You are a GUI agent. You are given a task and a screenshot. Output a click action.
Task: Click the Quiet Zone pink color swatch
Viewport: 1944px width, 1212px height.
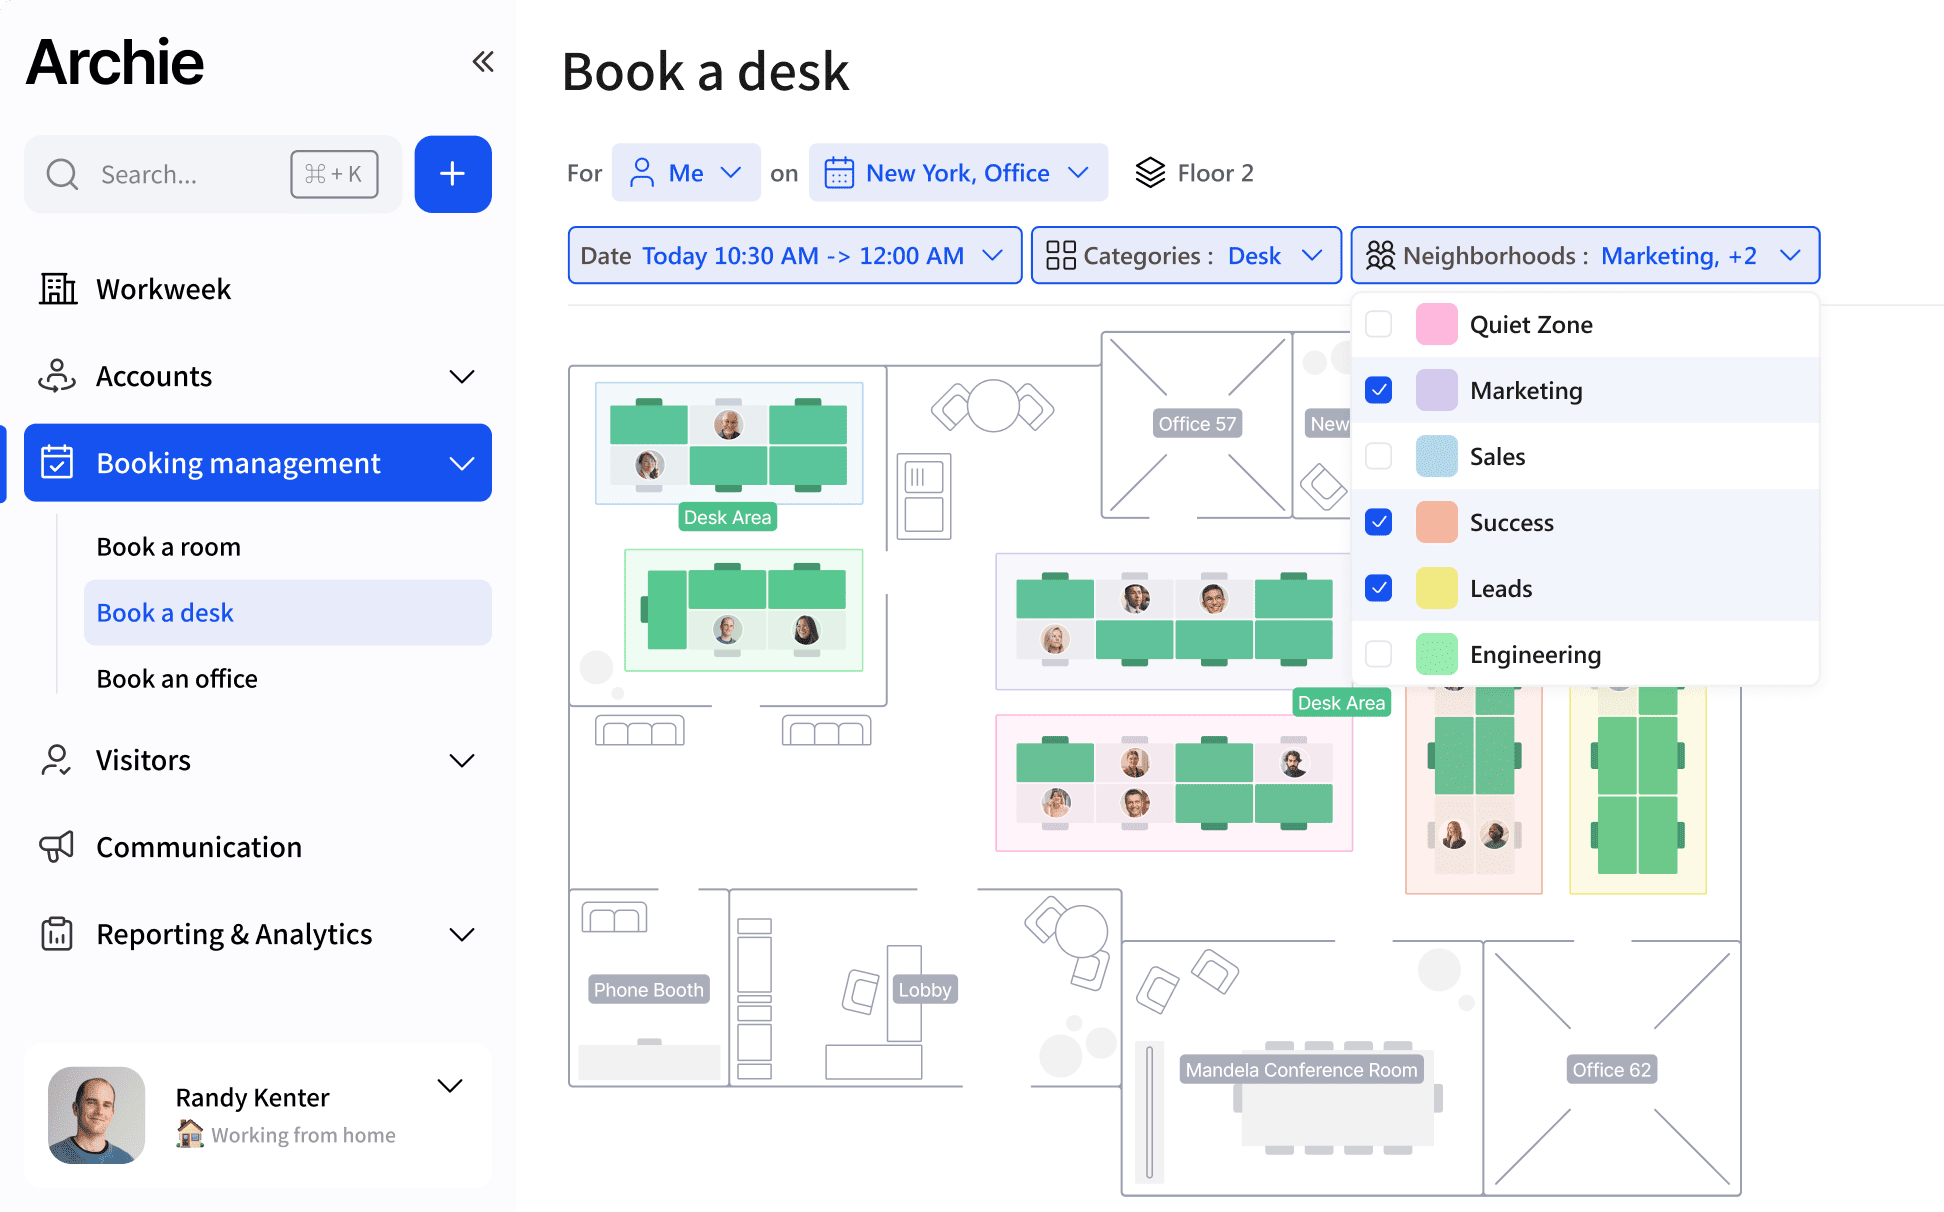pyautogui.click(x=1437, y=324)
